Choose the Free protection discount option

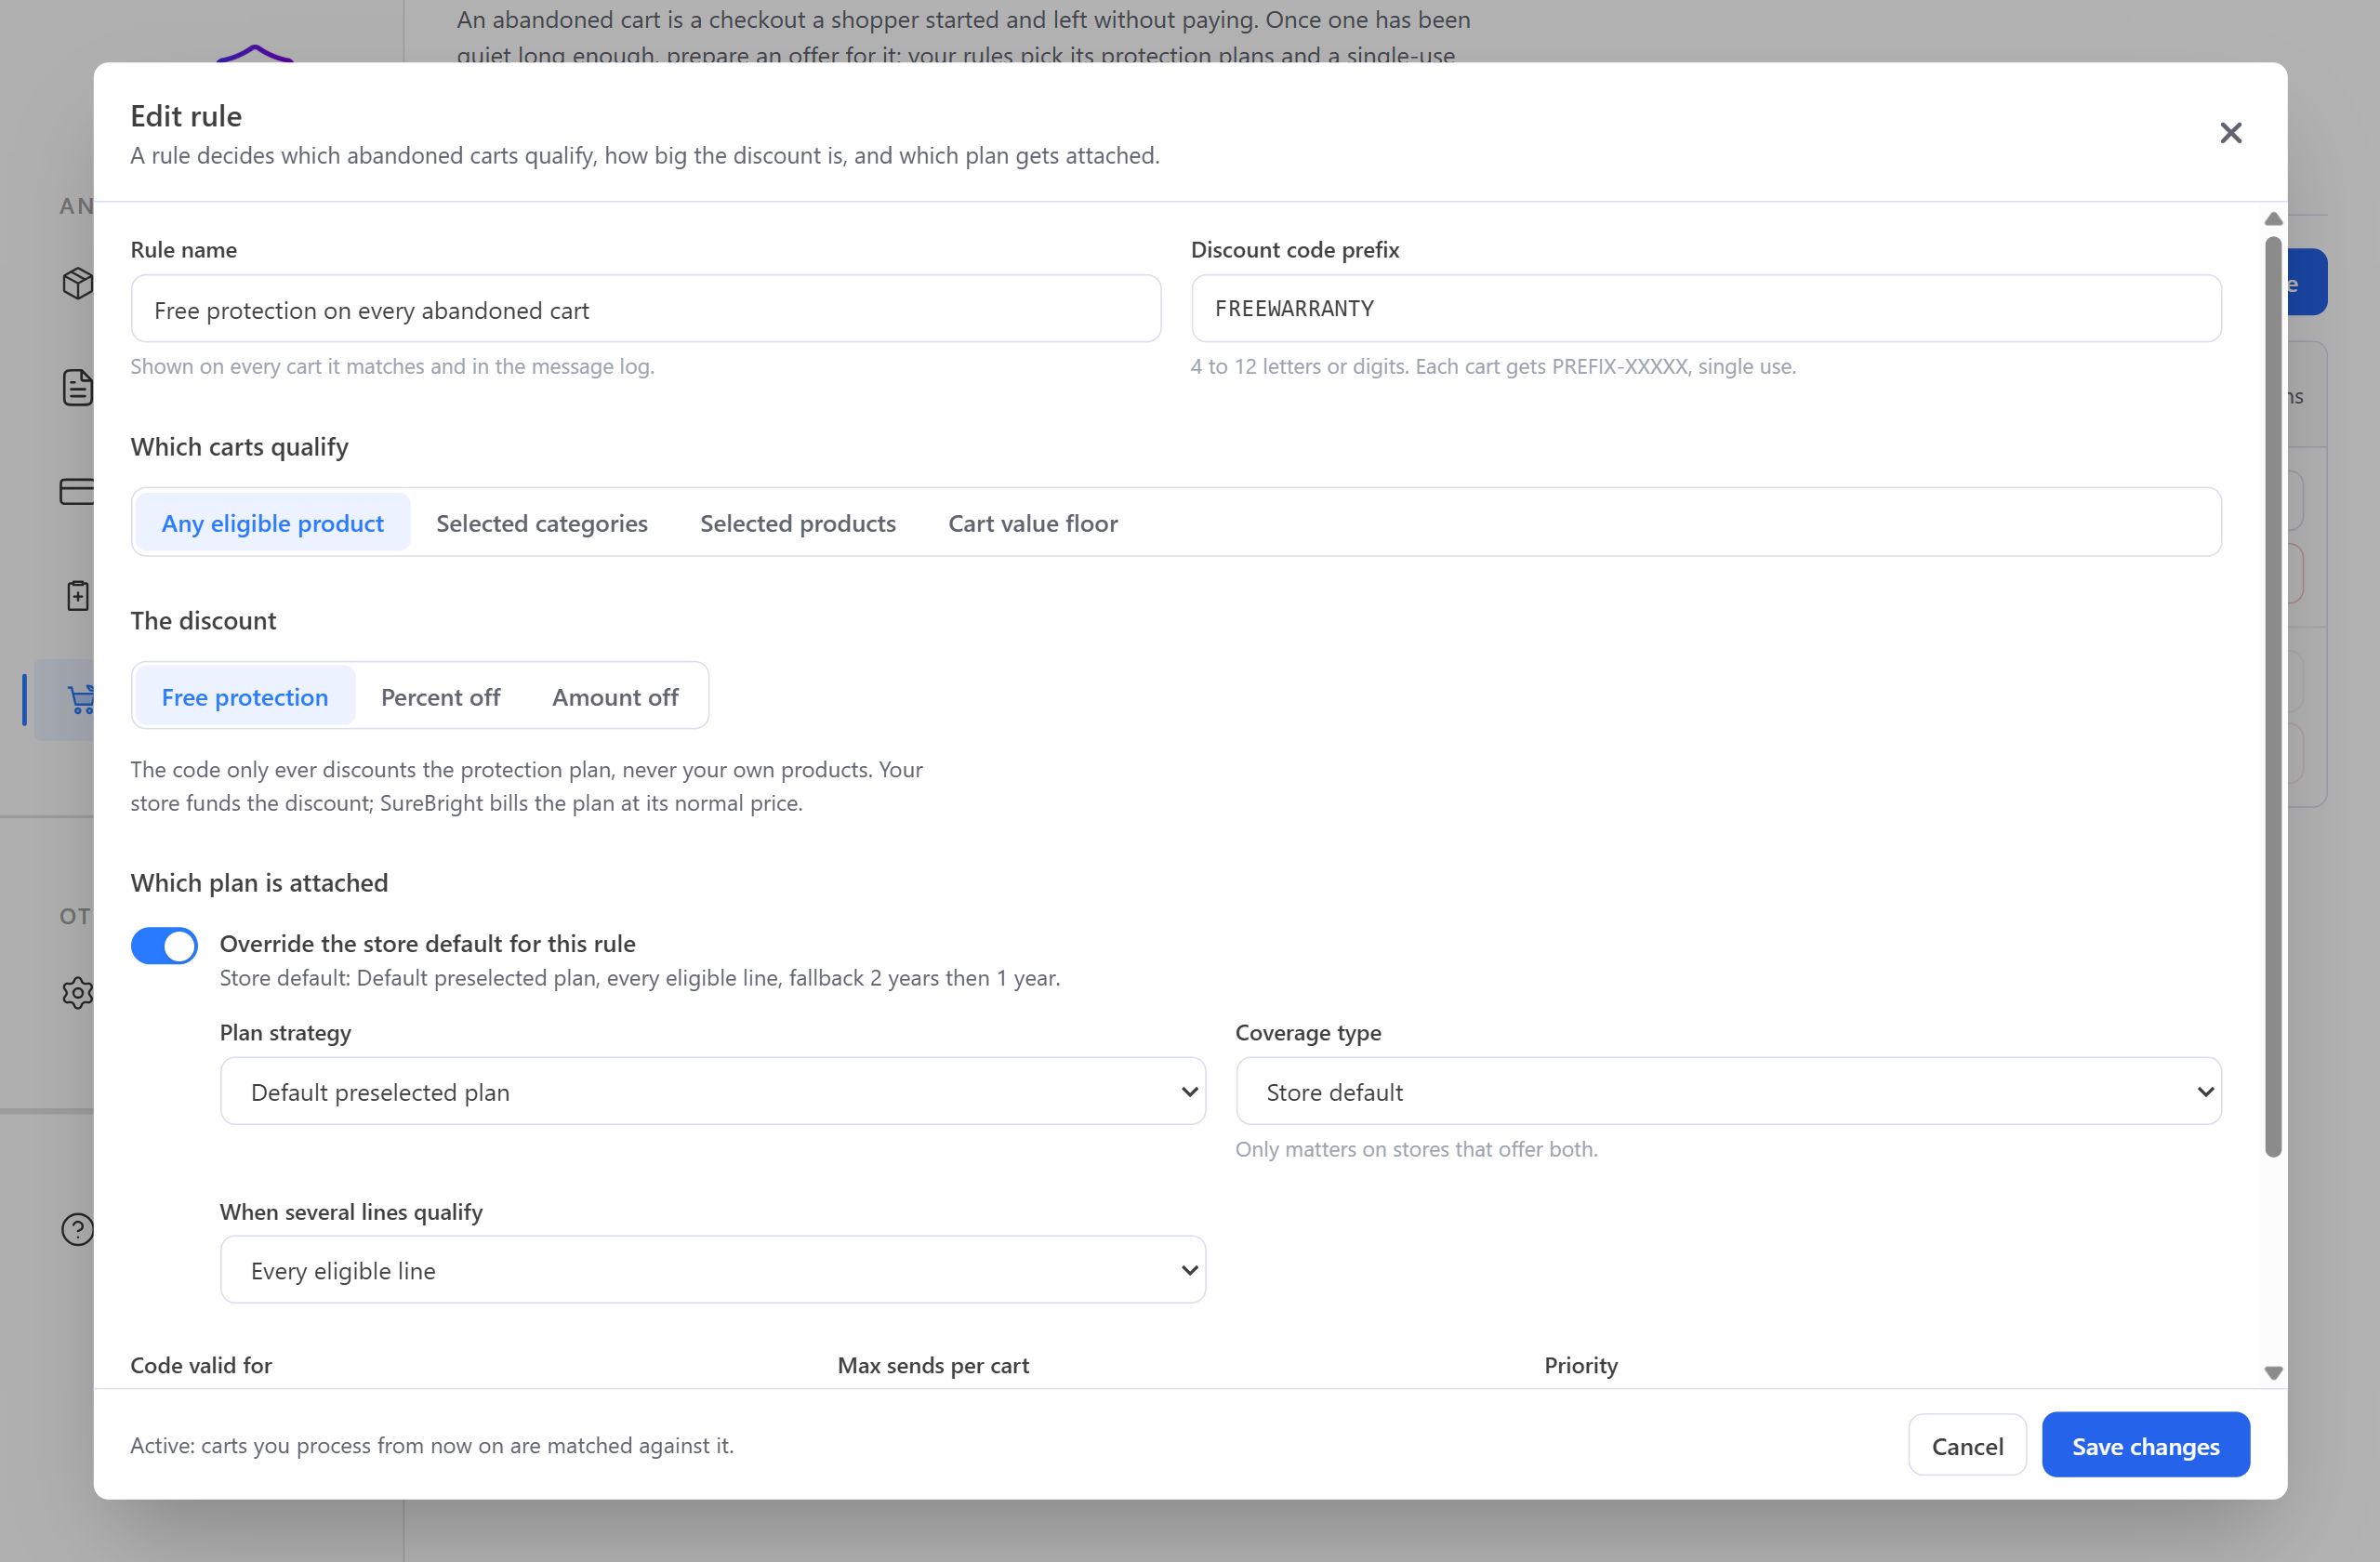[x=244, y=696]
